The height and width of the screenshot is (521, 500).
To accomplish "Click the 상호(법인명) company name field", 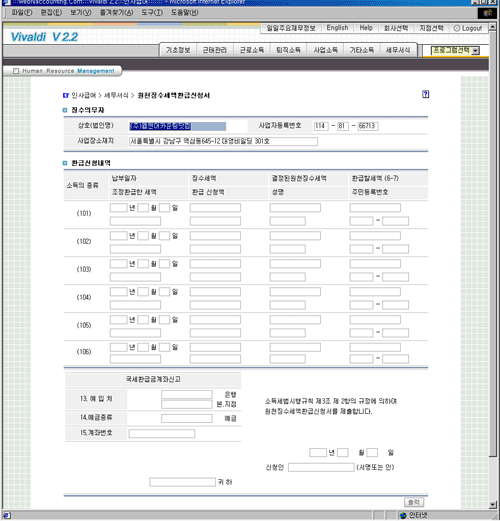I will pos(178,126).
